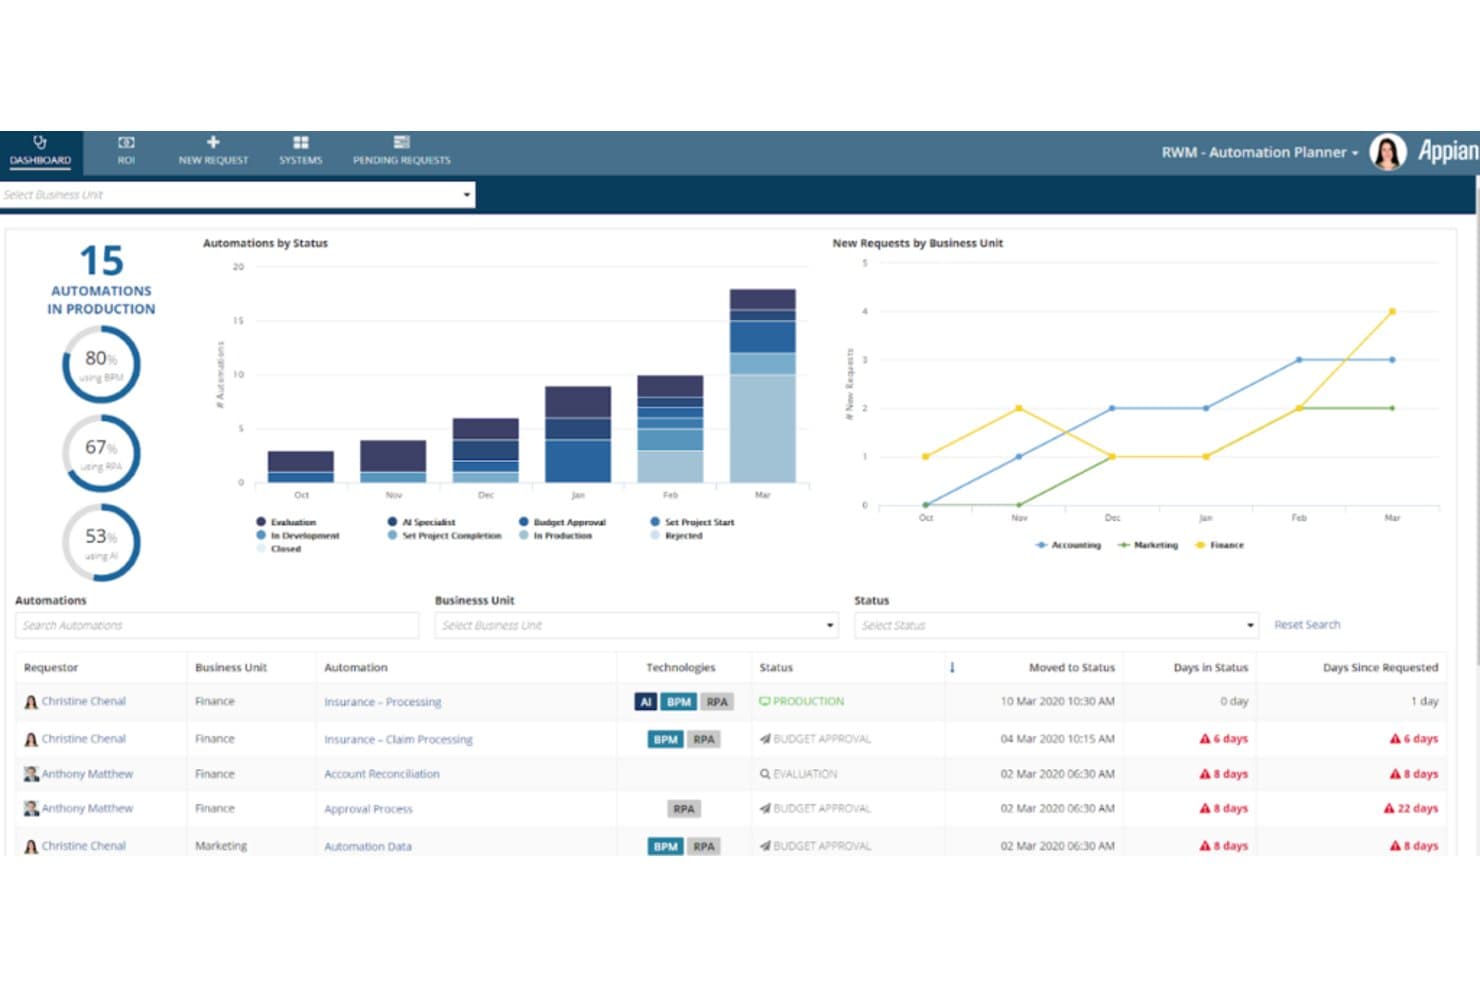Click the Reset Search link
This screenshot has width=1480, height=987.
[x=1307, y=625]
